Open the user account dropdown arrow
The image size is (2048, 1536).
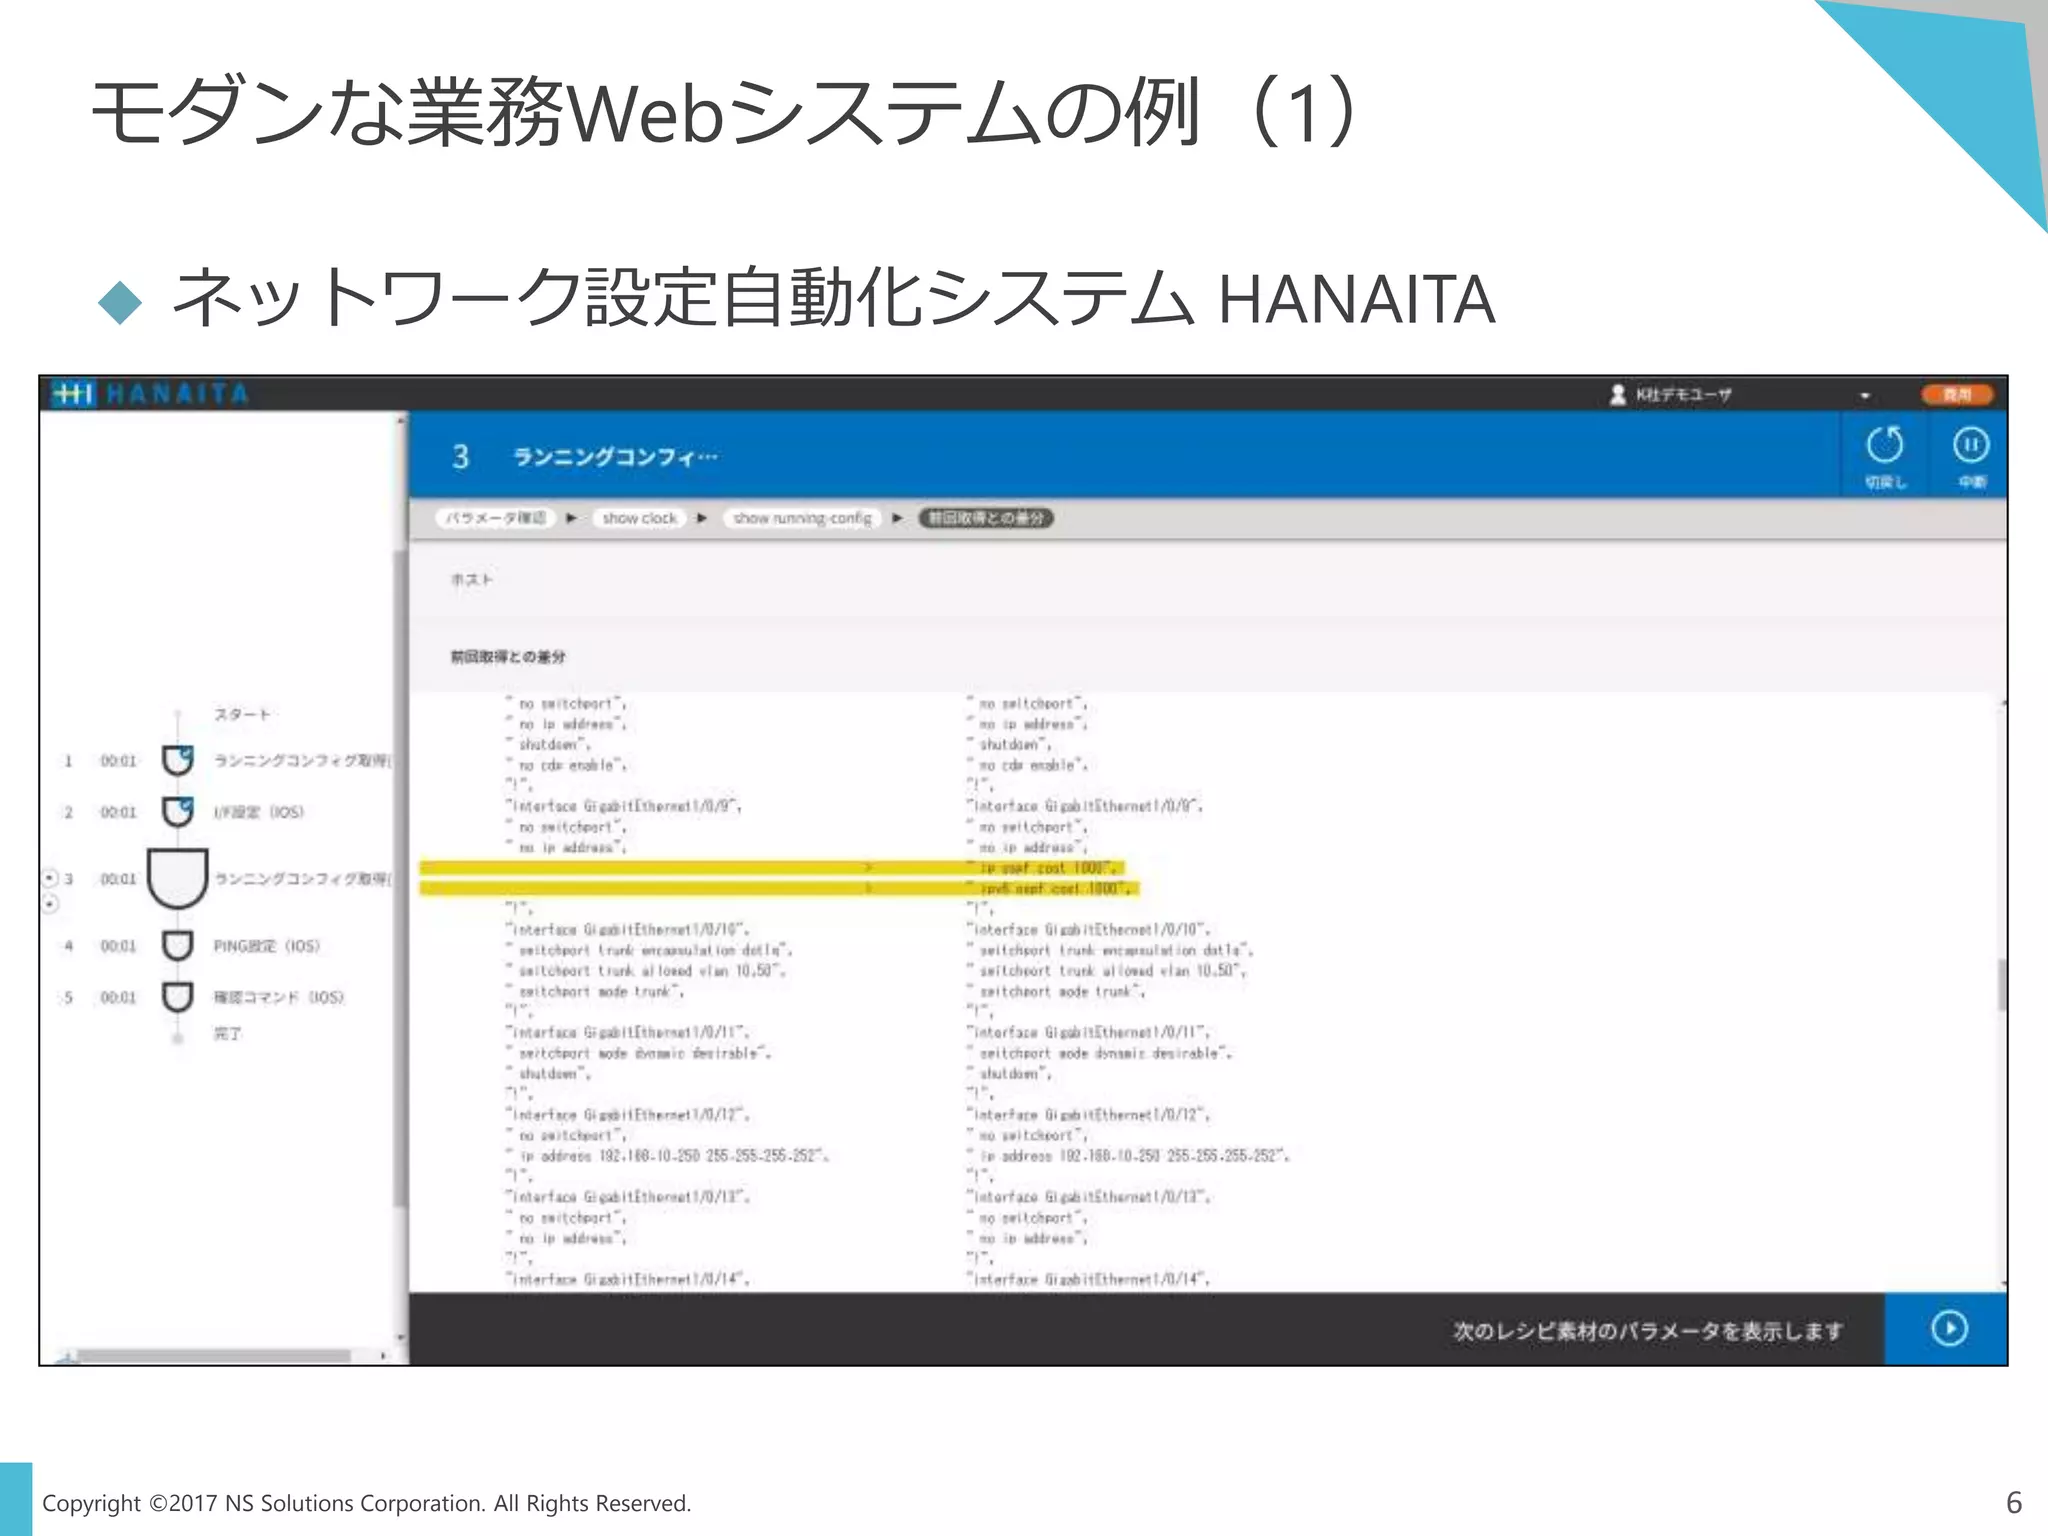(1865, 396)
